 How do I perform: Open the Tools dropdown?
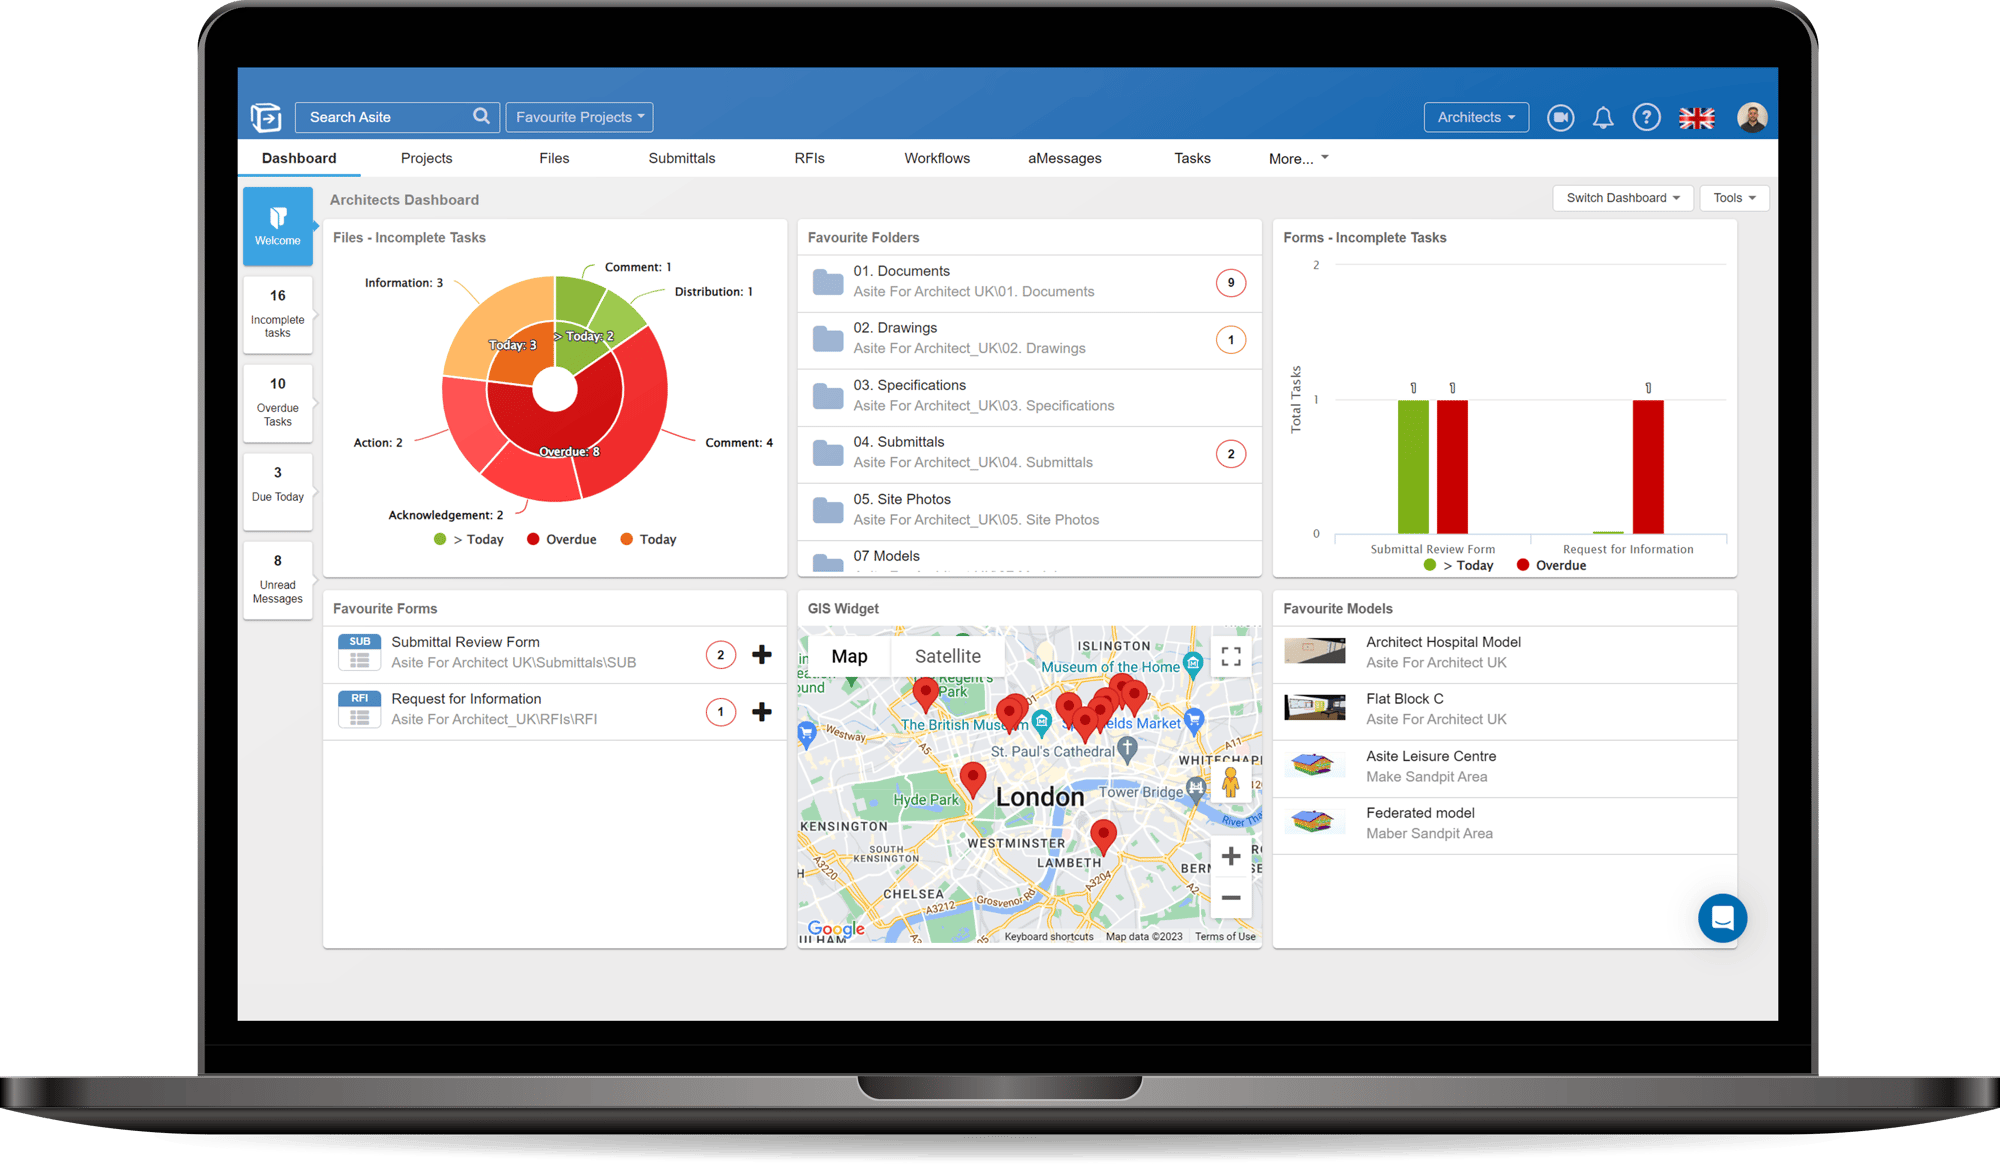click(1734, 198)
